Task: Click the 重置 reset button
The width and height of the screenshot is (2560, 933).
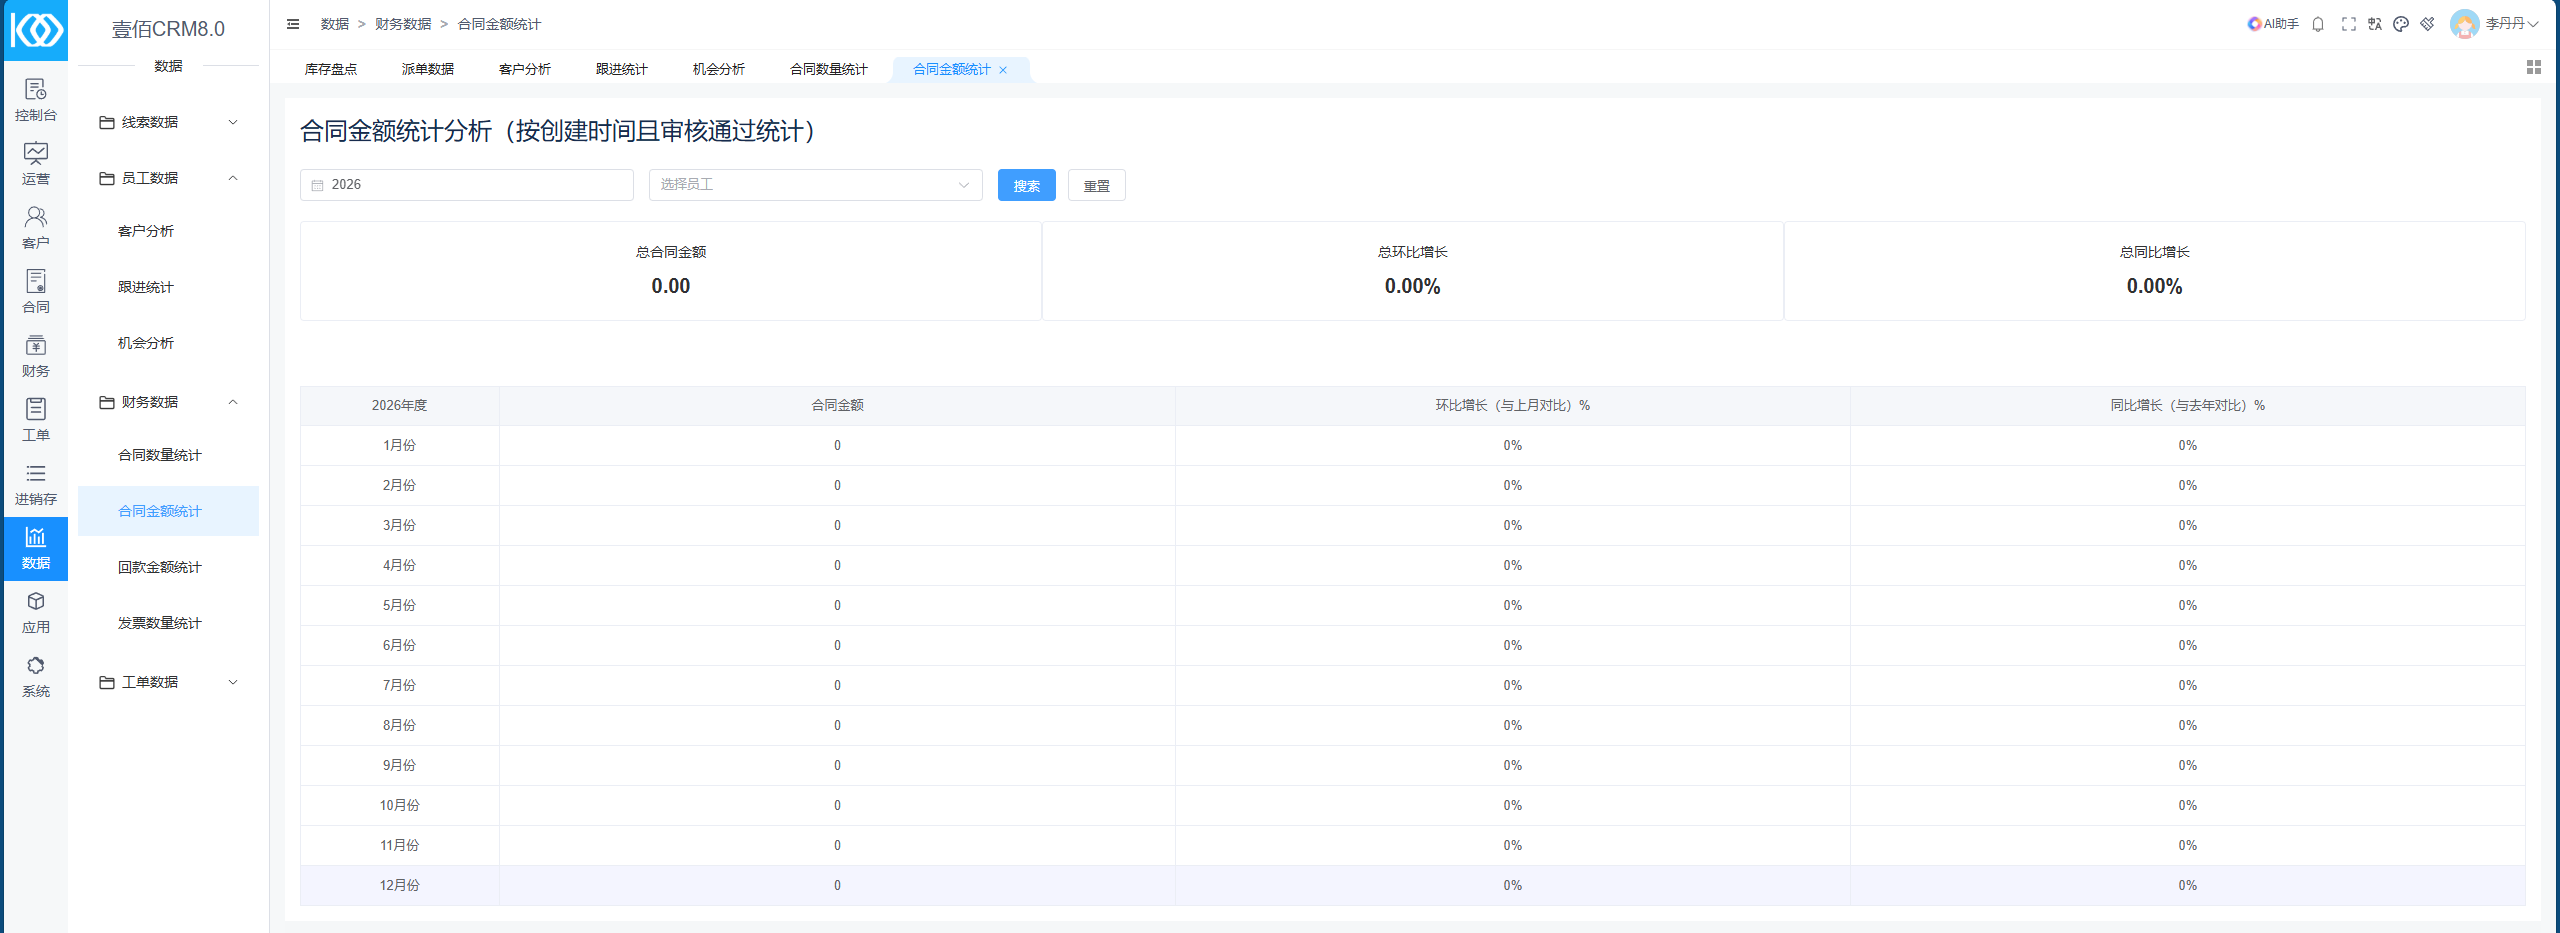Action: [x=1097, y=185]
